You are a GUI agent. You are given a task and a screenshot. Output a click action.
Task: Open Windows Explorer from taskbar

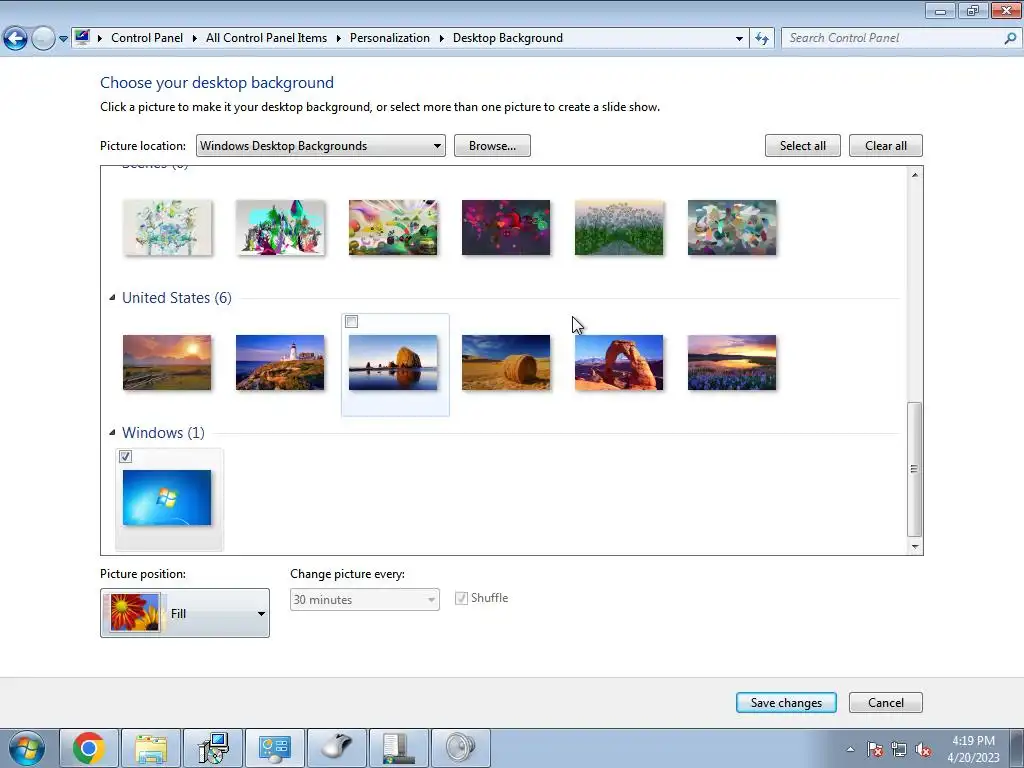(x=151, y=748)
